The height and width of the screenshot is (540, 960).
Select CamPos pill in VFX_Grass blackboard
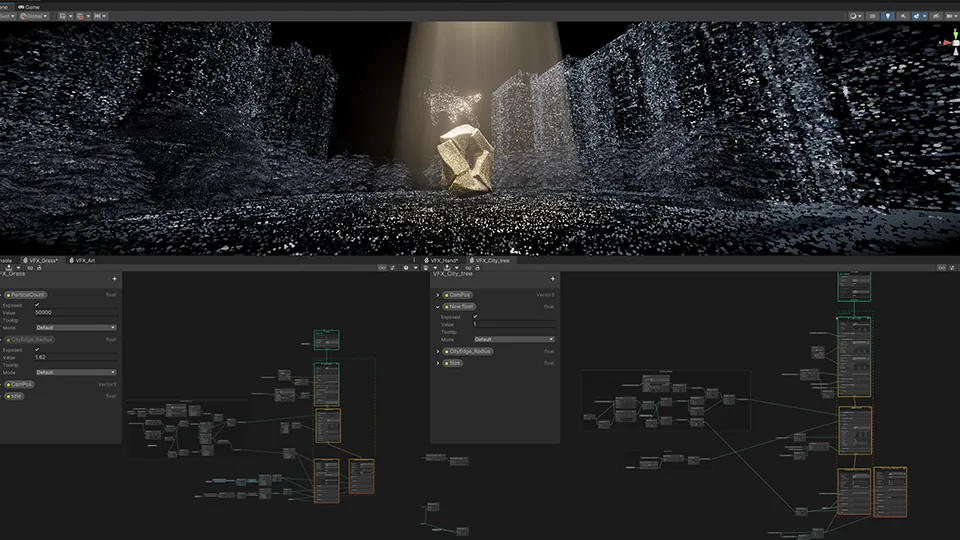point(19,384)
